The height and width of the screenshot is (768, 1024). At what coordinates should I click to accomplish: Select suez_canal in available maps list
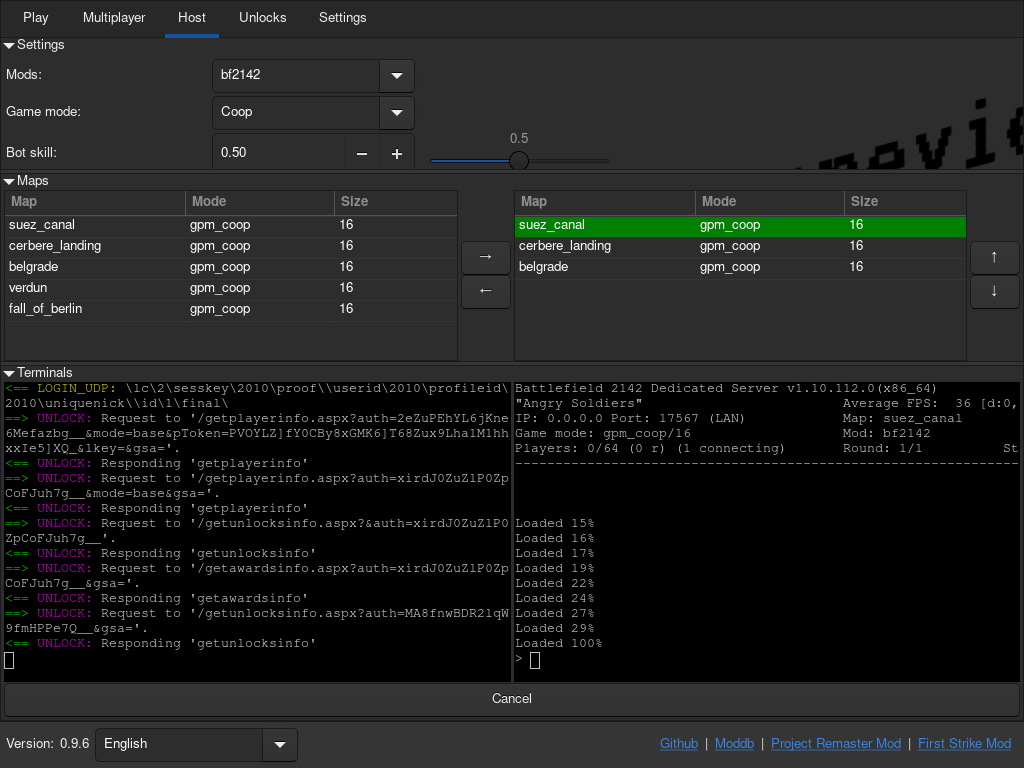coord(231,225)
